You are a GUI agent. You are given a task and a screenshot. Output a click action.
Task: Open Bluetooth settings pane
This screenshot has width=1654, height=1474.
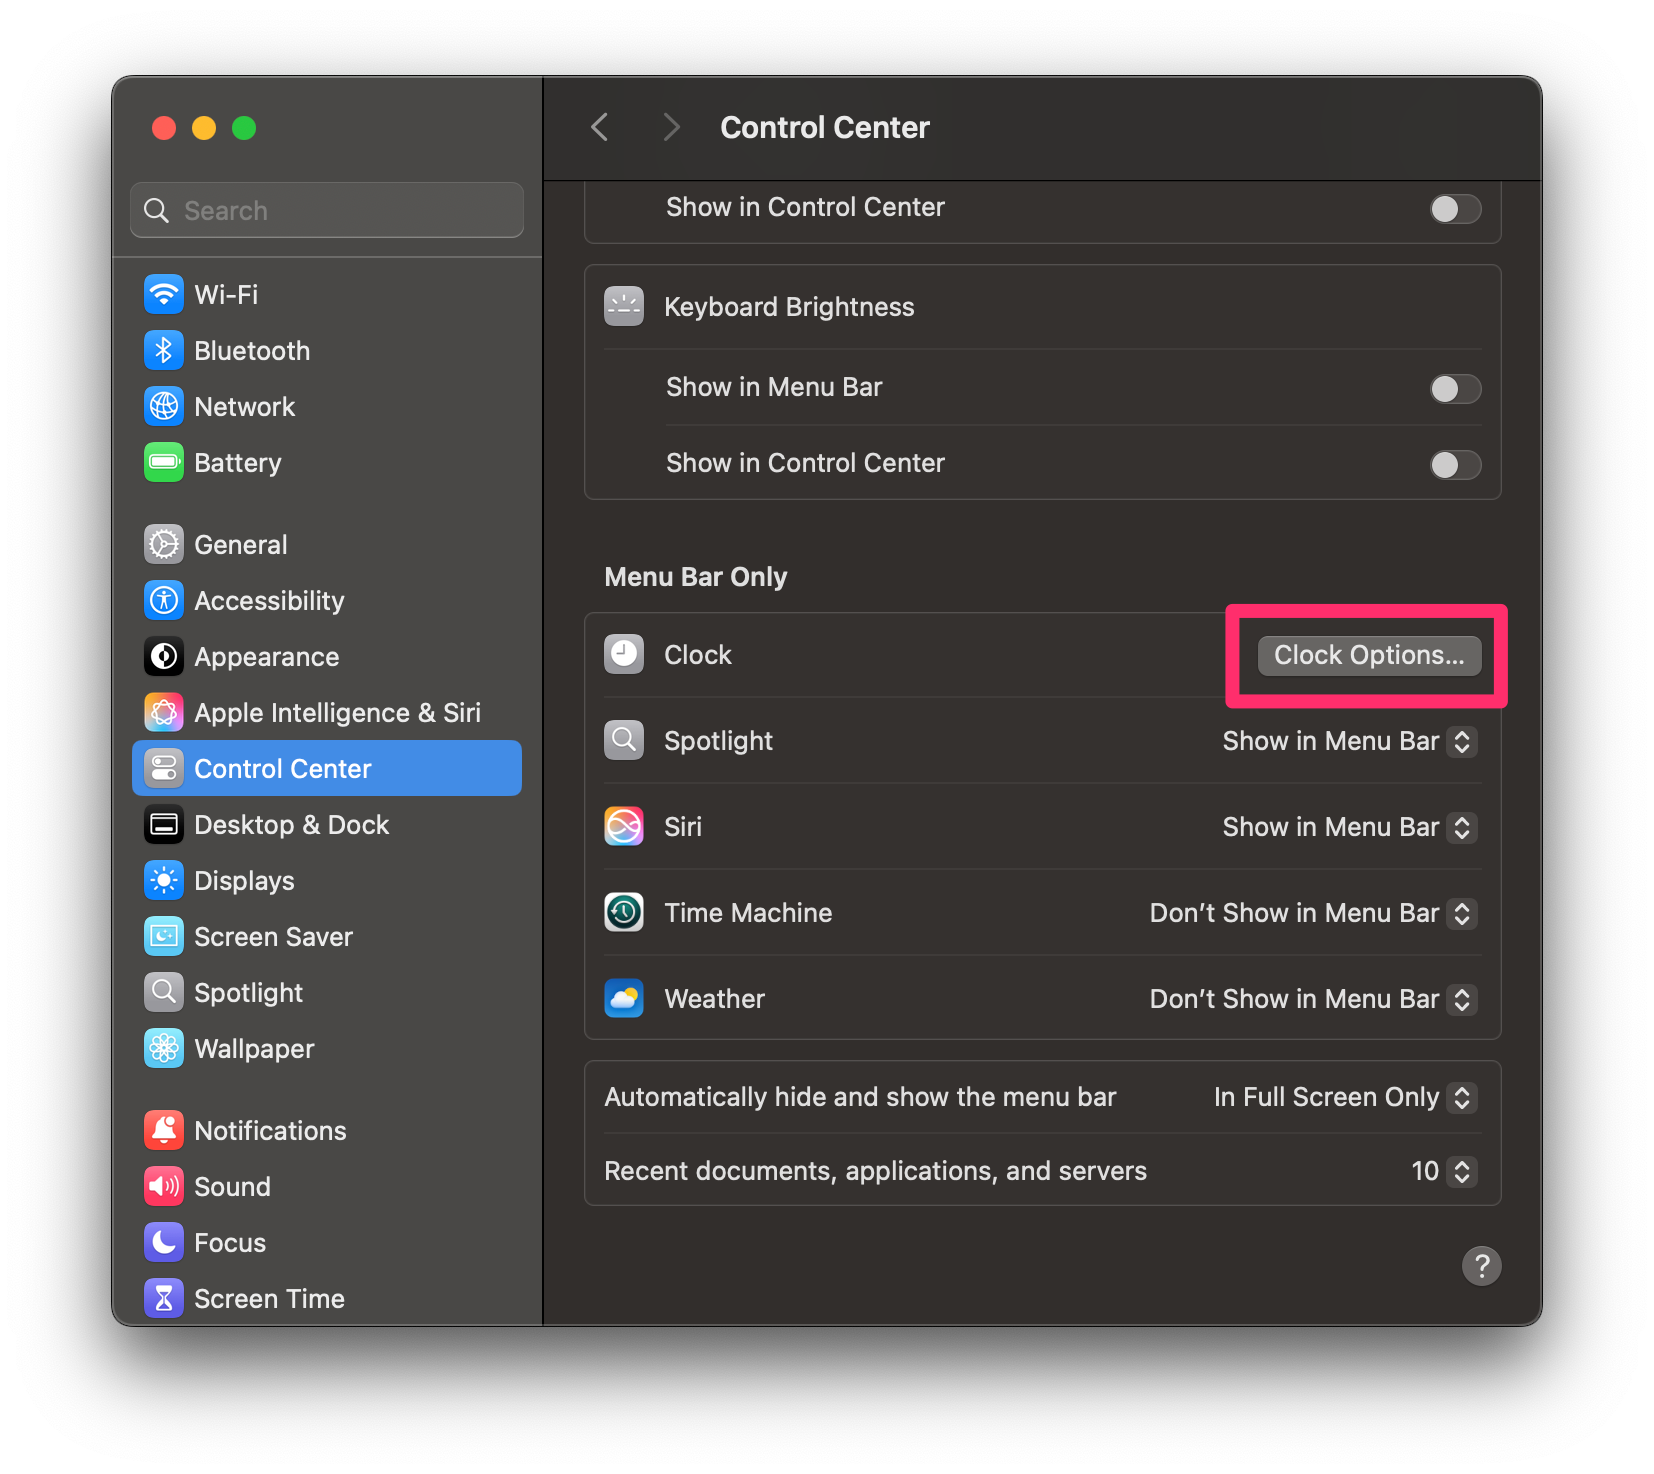327,350
